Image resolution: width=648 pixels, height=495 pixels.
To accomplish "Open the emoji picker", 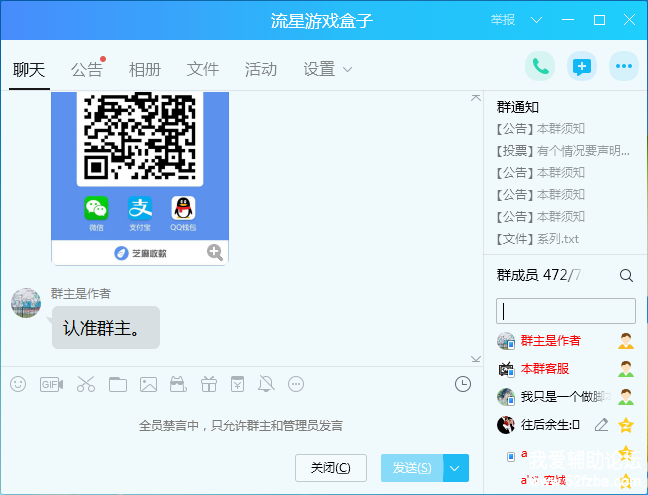I will tap(18, 384).
